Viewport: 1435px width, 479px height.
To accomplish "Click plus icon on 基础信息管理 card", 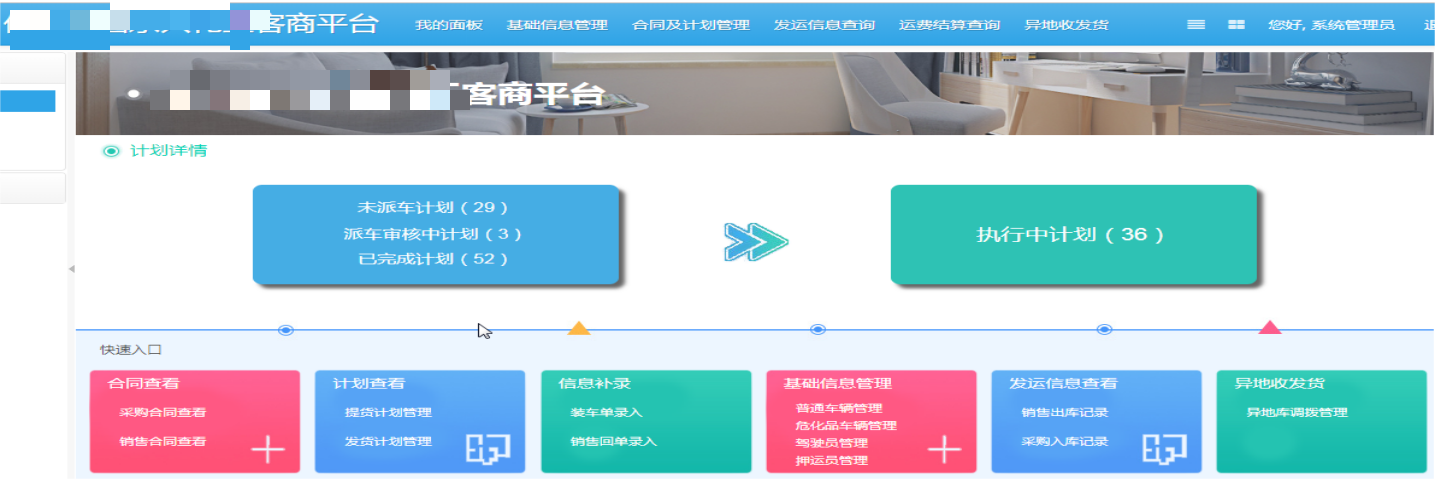I will [x=944, y=451].
